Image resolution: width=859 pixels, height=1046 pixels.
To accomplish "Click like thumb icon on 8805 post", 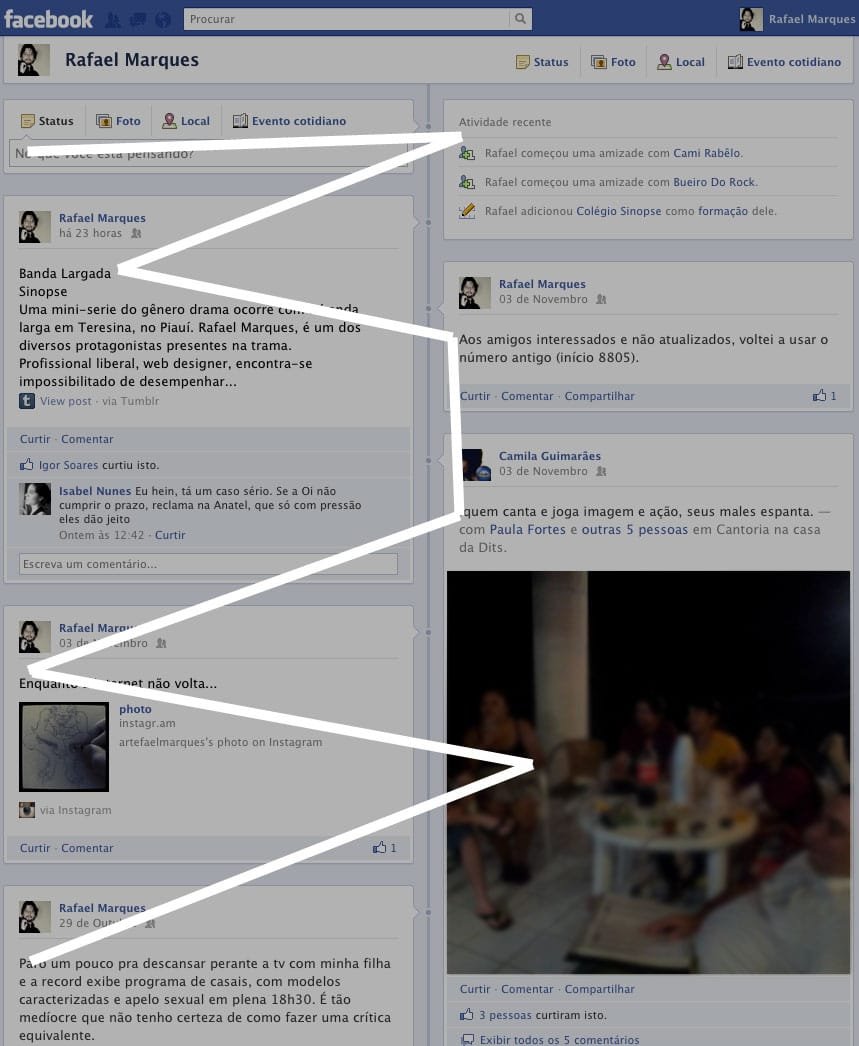I will pyautogui.click(x=819, y=396).
